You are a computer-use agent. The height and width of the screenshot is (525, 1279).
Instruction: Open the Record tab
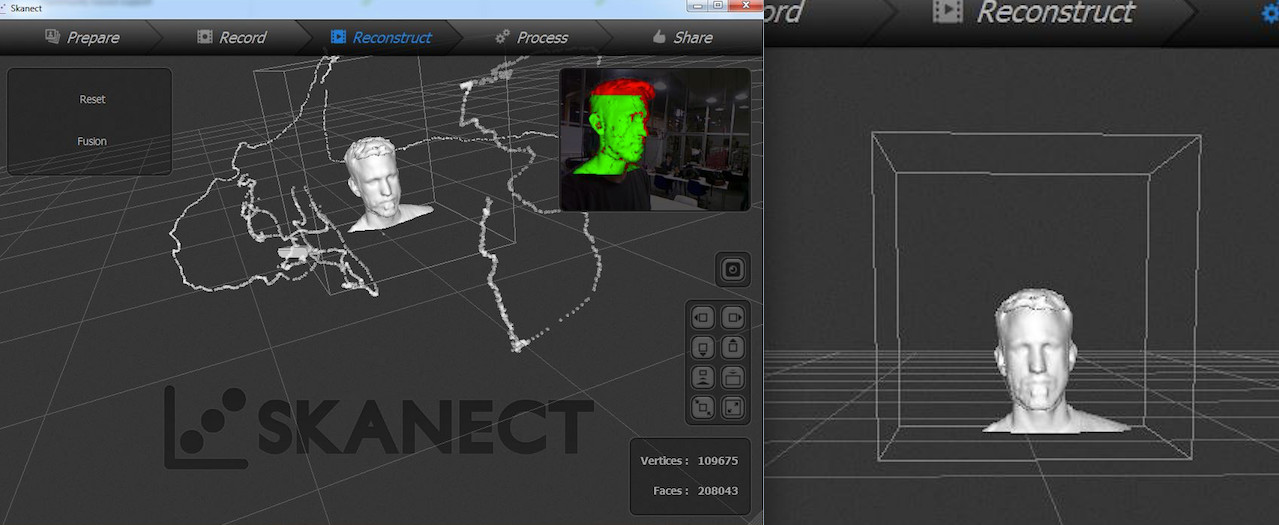click(x=231, y=37)
